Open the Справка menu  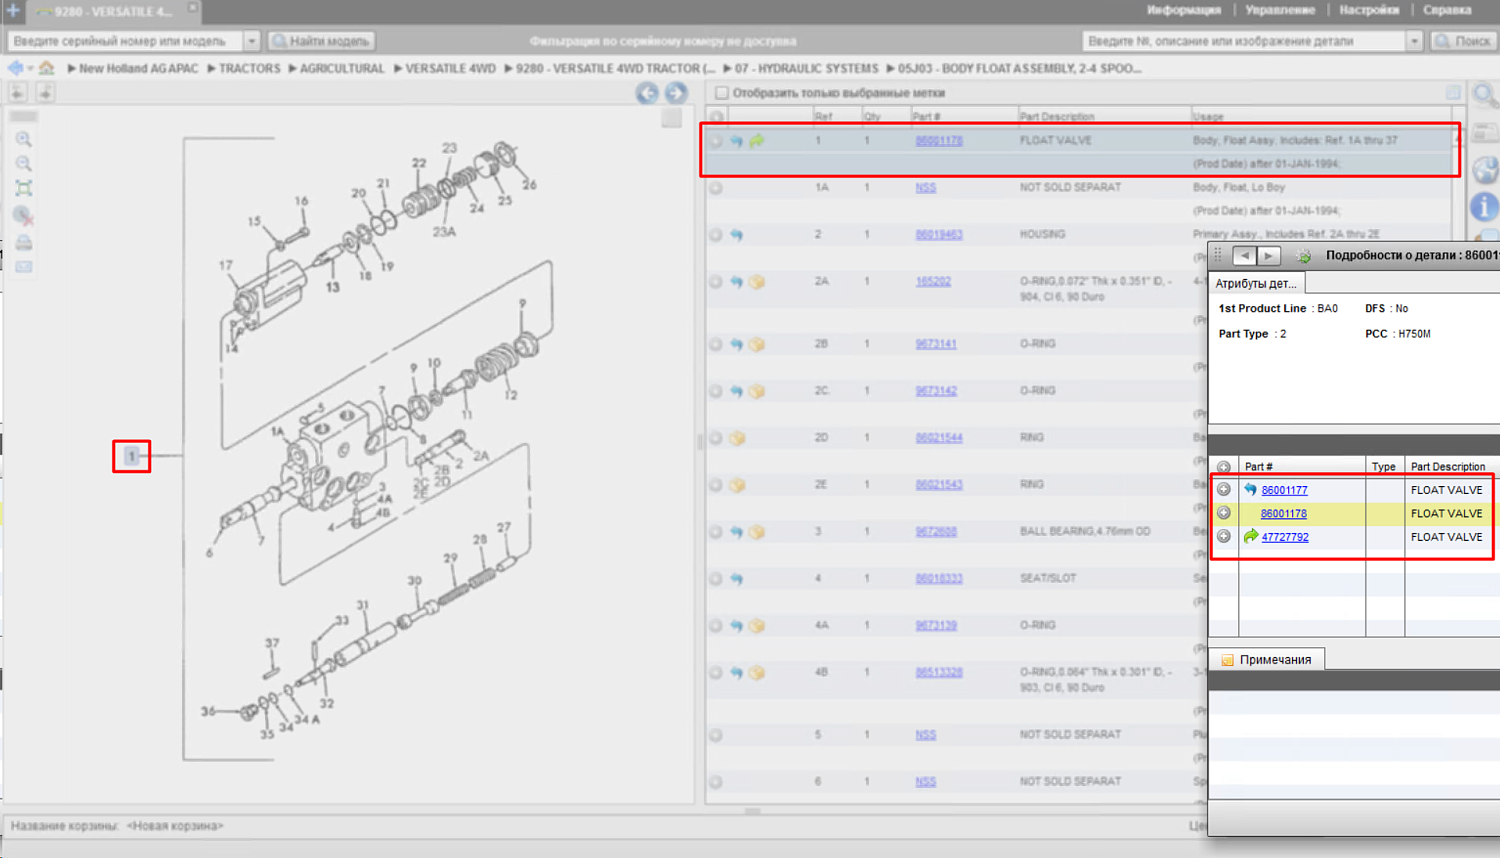(1447, 10)
